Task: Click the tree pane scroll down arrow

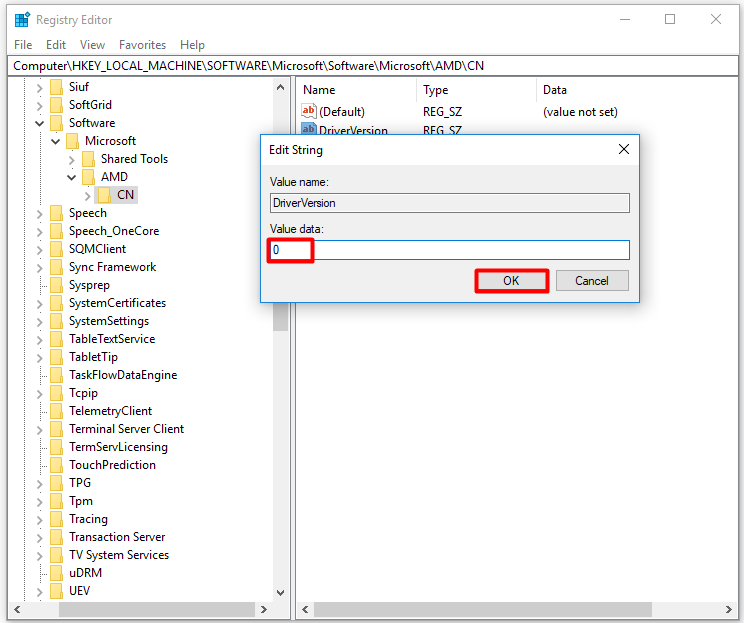Action: [280, 593]
